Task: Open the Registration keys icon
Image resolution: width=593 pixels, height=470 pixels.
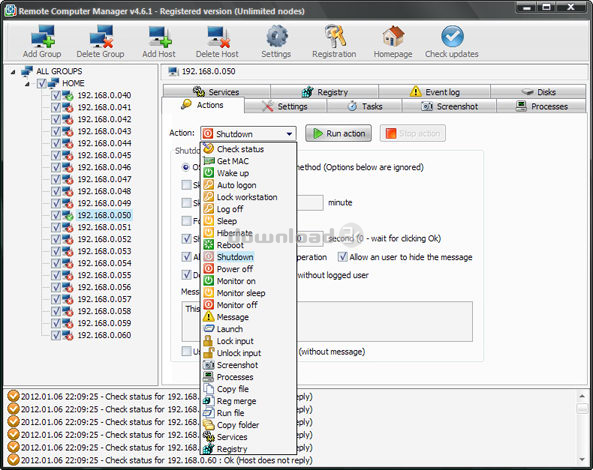Action: click(x=335, y=36)
